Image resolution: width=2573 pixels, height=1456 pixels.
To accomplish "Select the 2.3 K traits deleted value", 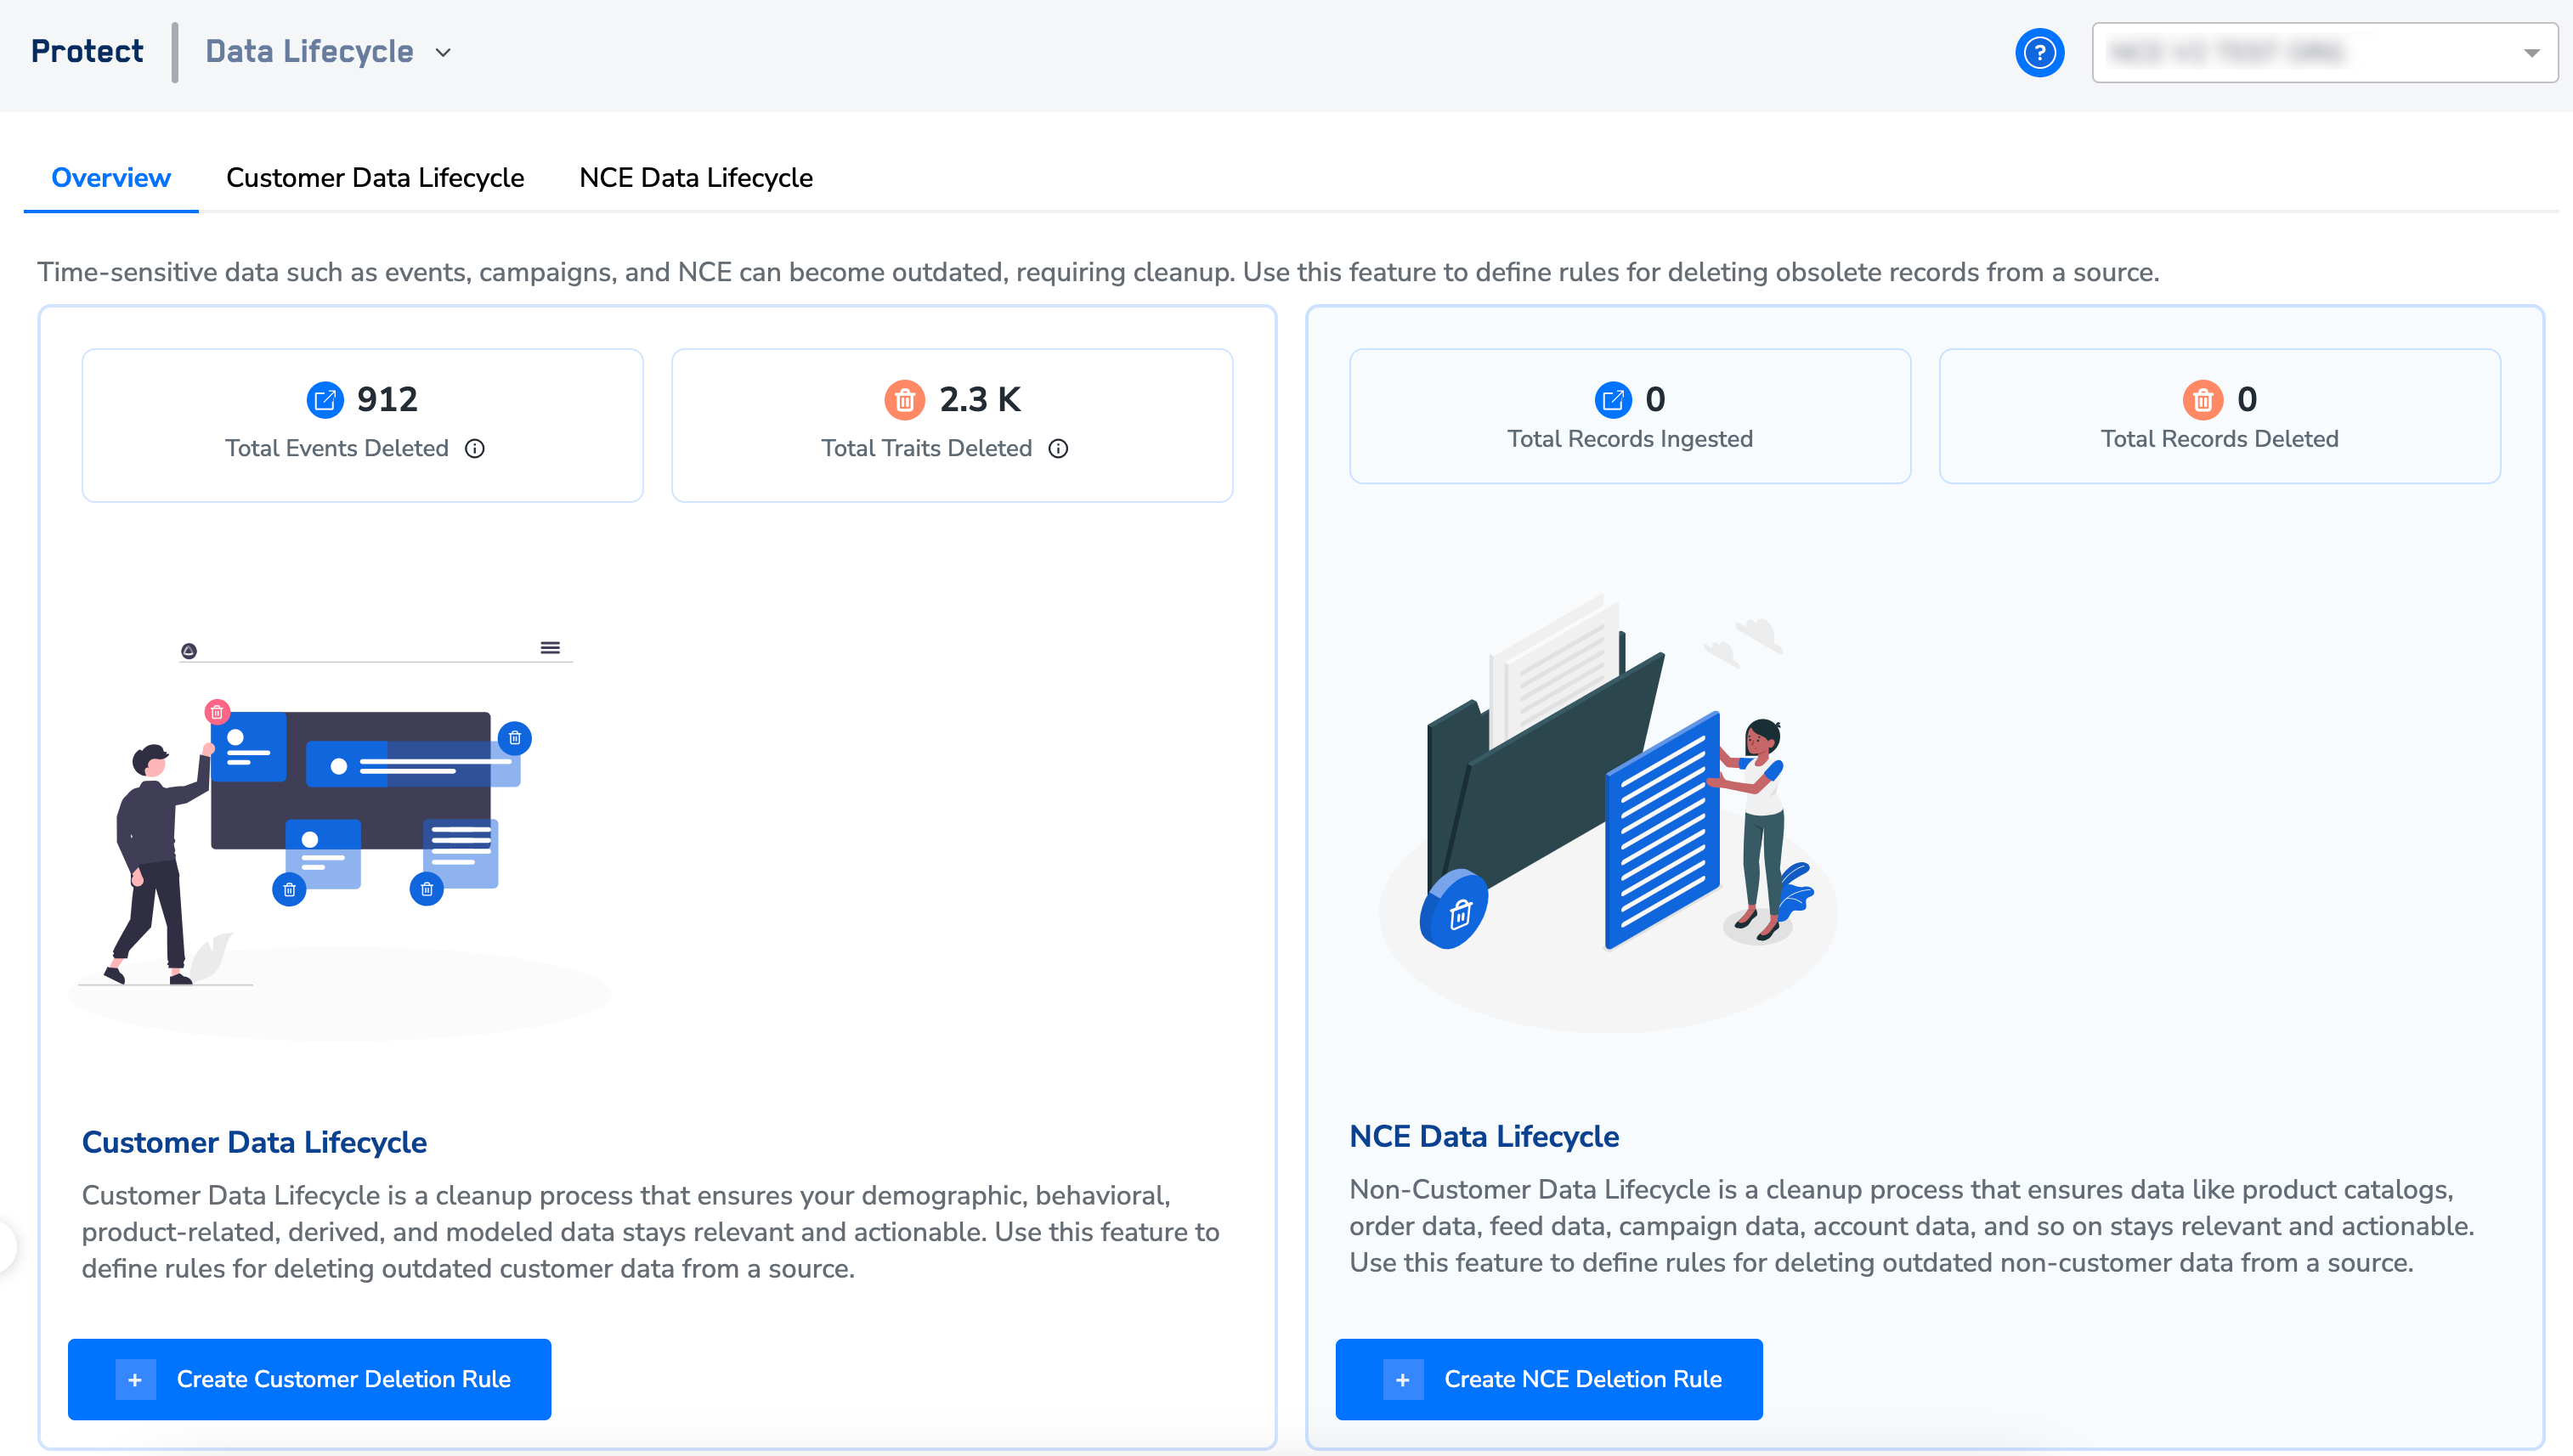I will pyautogui.click(x=980, y=400).
